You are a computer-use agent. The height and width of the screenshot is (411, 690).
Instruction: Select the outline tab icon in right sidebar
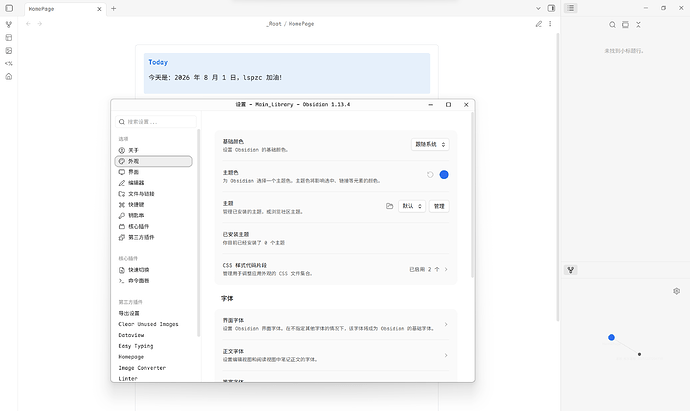tap(571, 8)
